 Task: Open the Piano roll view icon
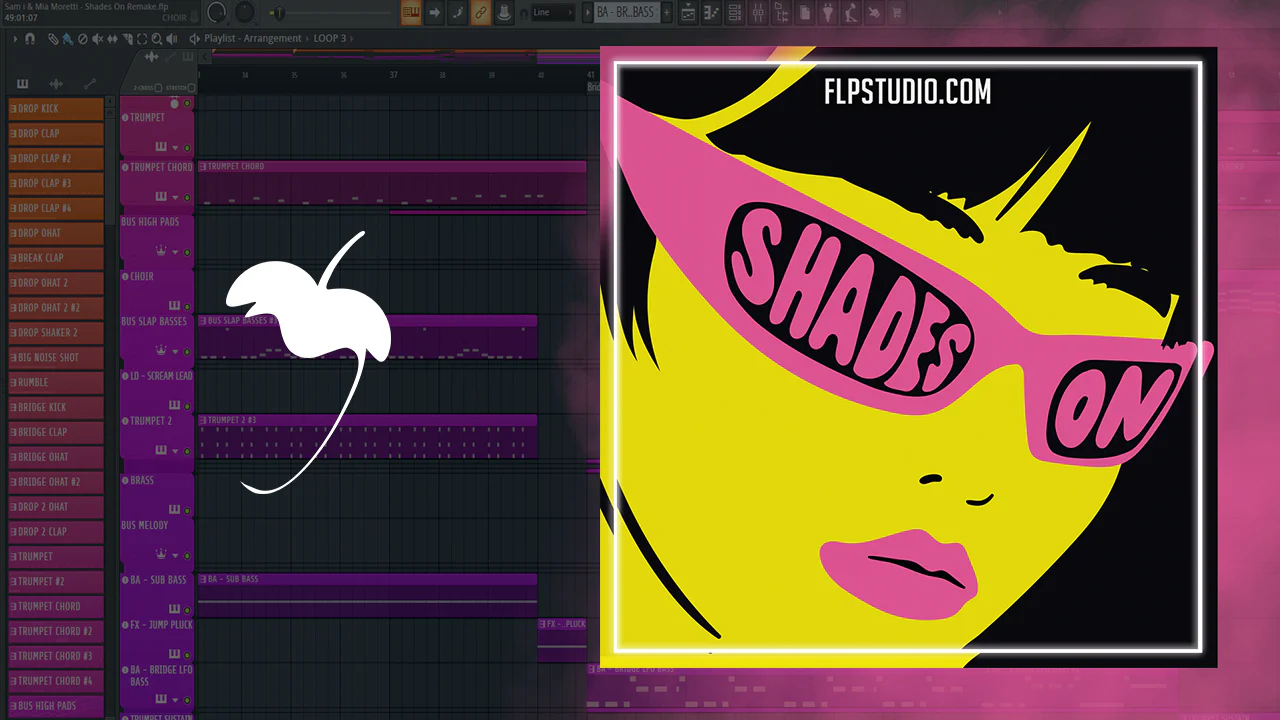[x=711, y=12]
